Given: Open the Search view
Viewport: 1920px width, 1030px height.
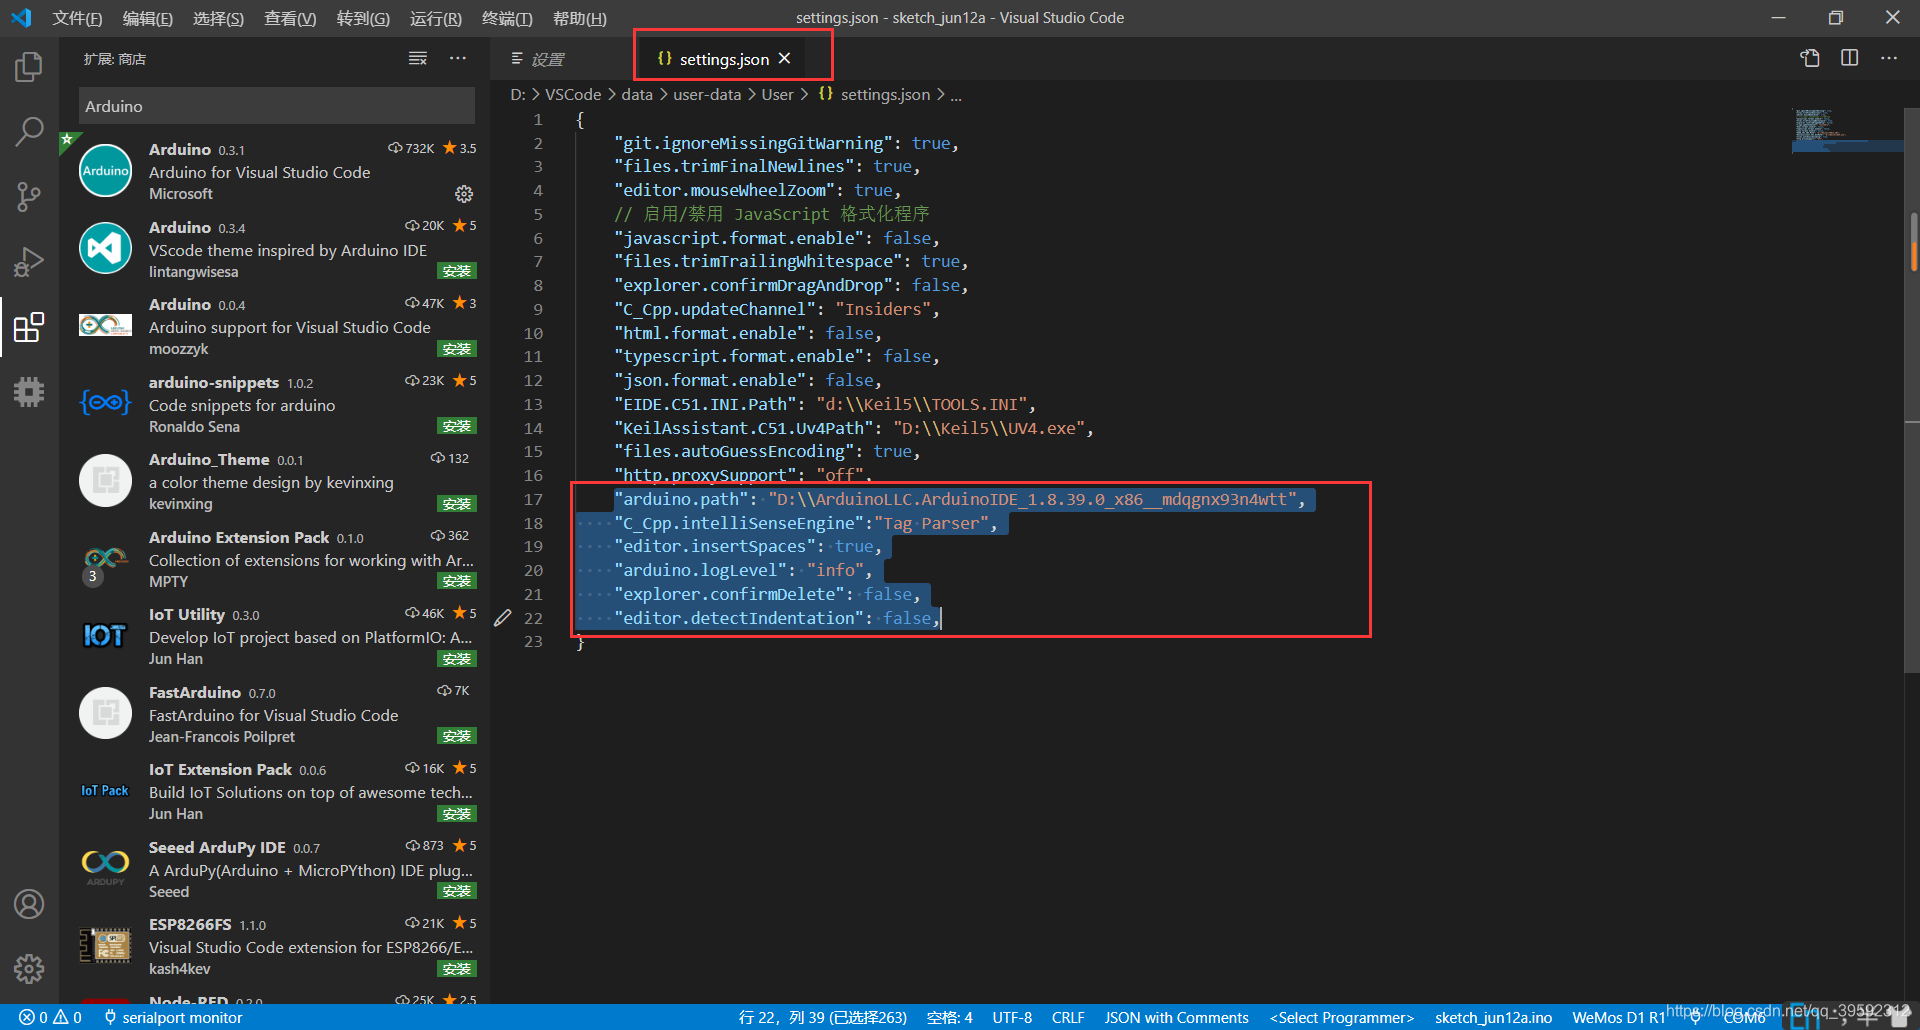Looking at the screenshot, I should coord(29,131).
